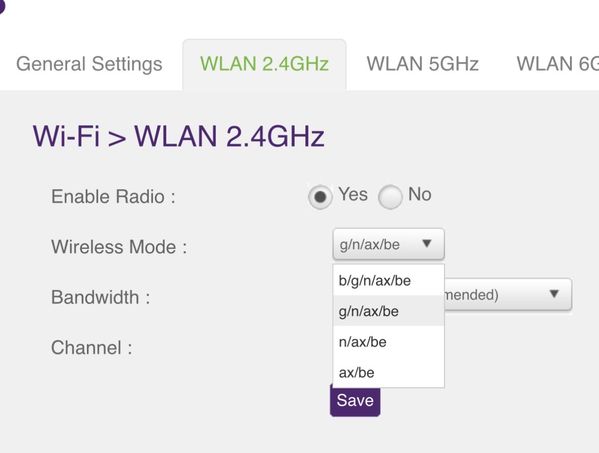Switch to the WLAN 5GHz tab
Image resolution: width=599 pixels, height=453 pixels.
coord(423,64)
